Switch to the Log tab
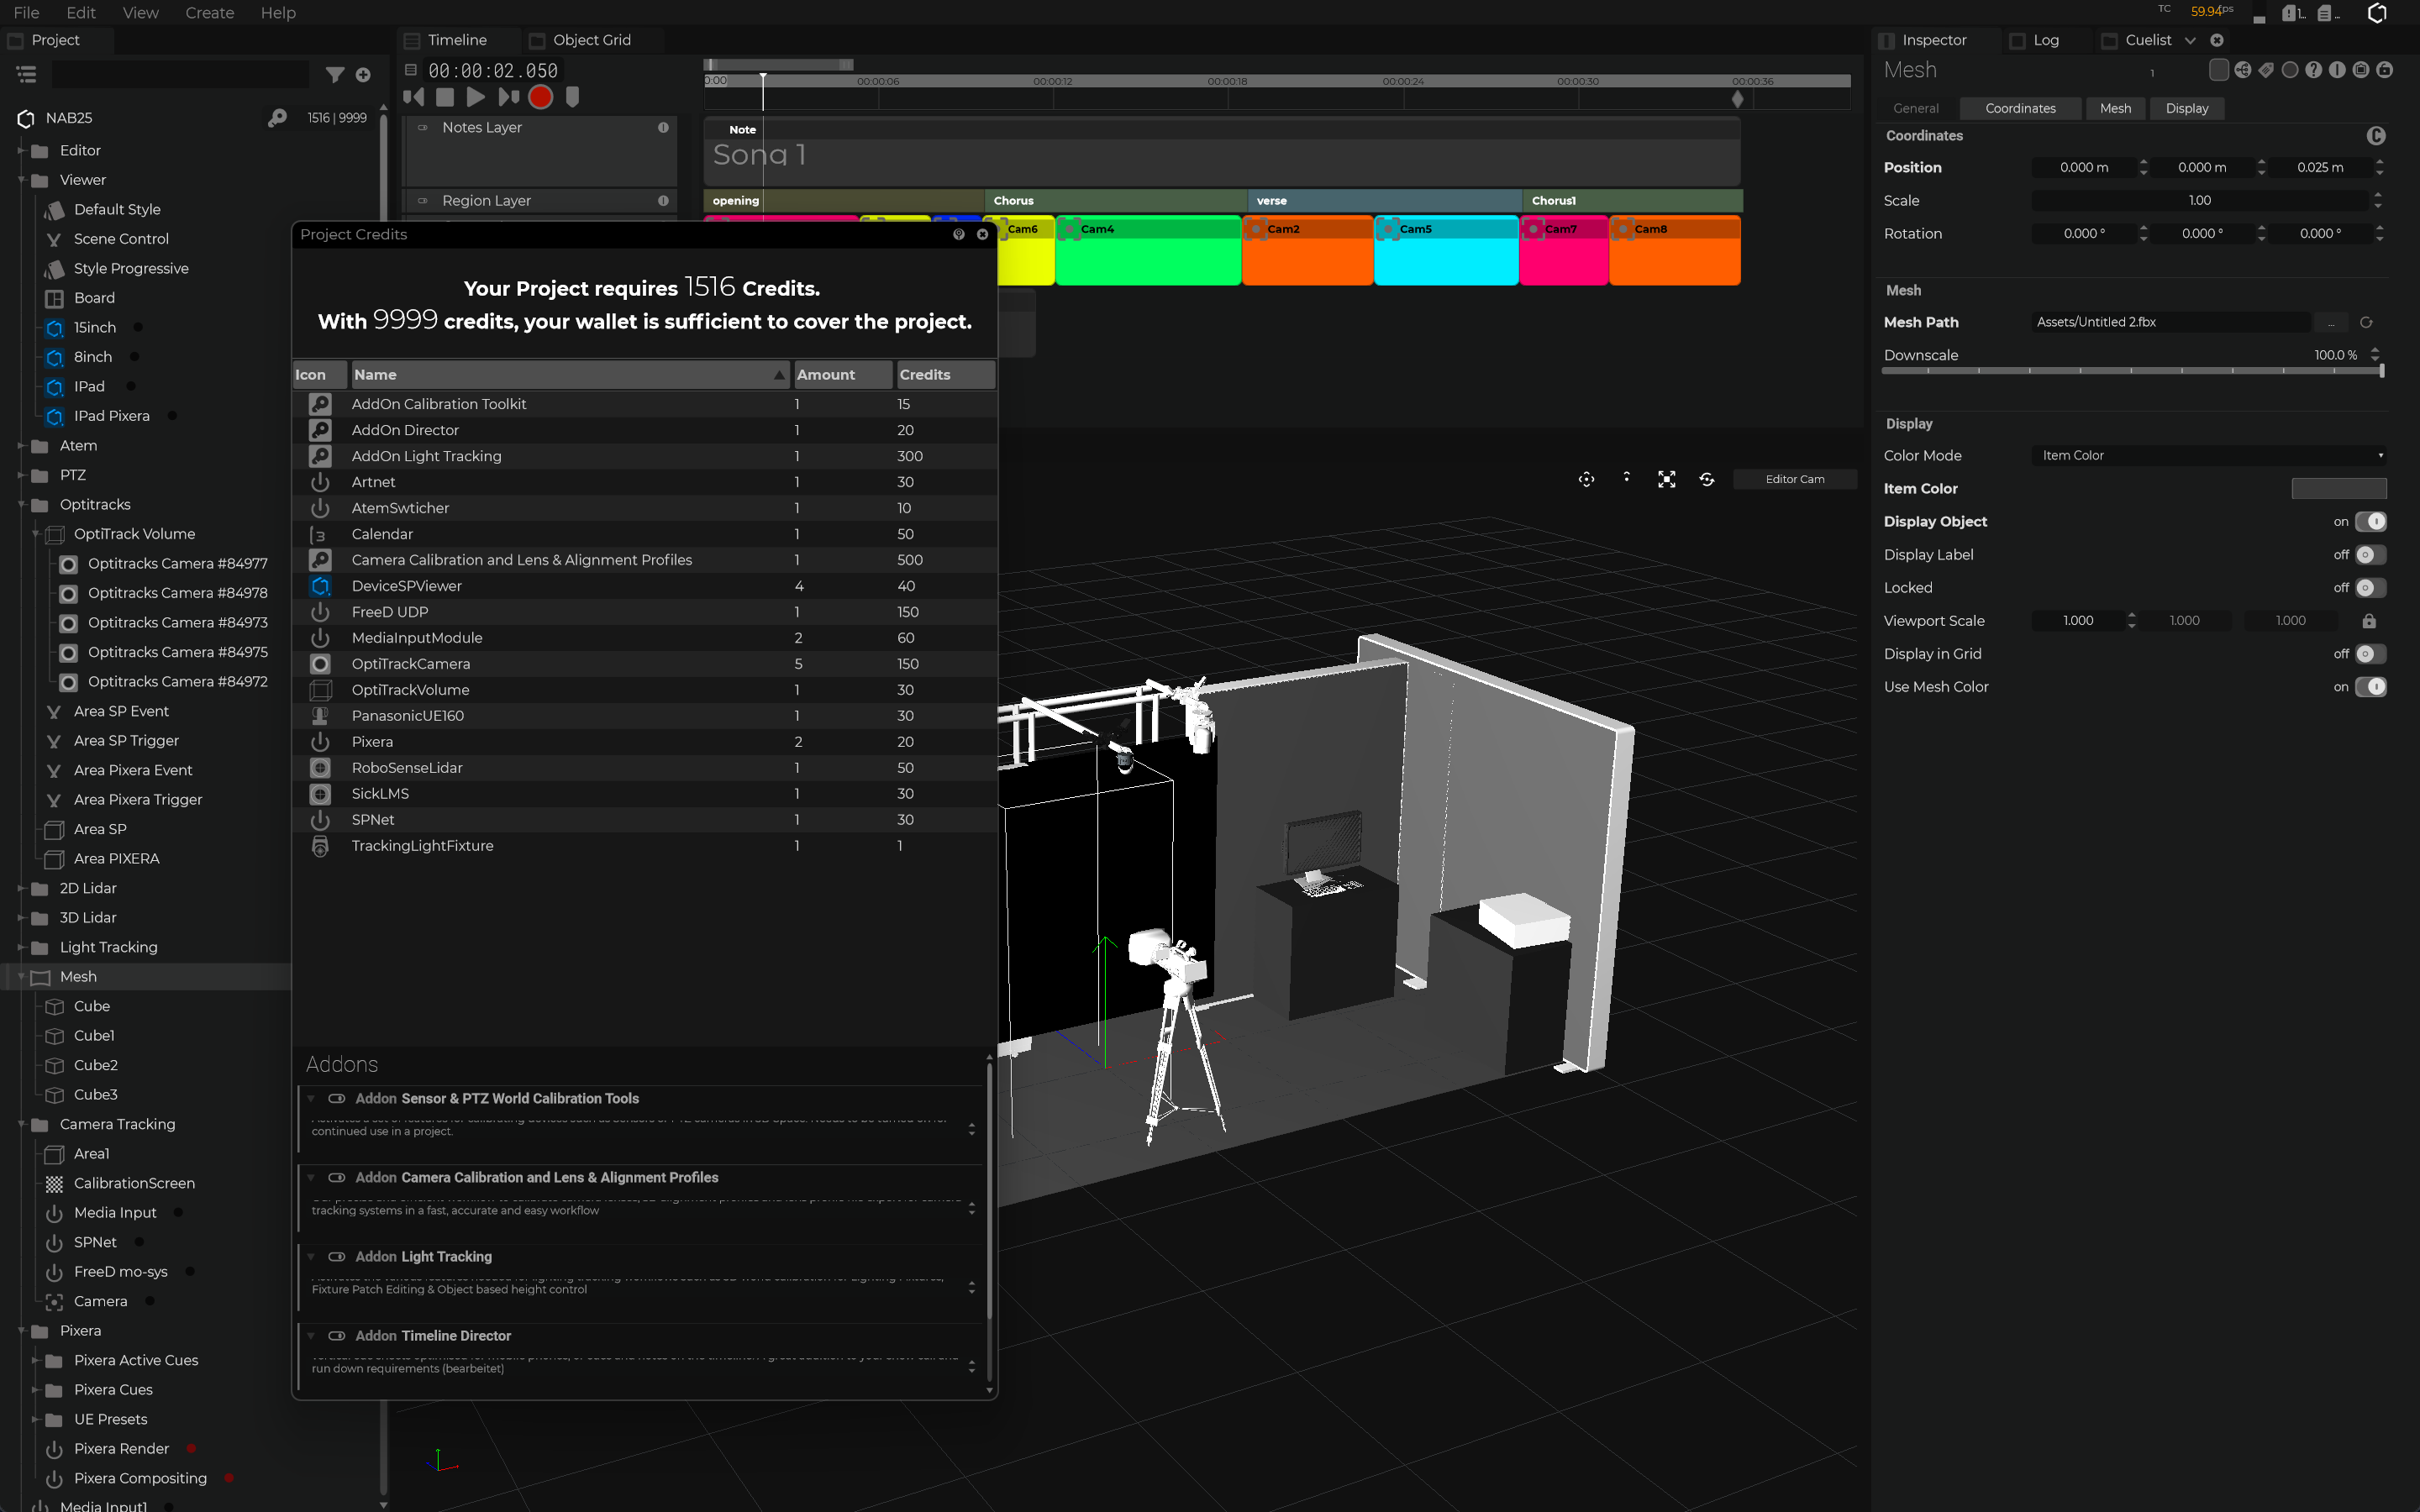 (x=2045, y=40)
